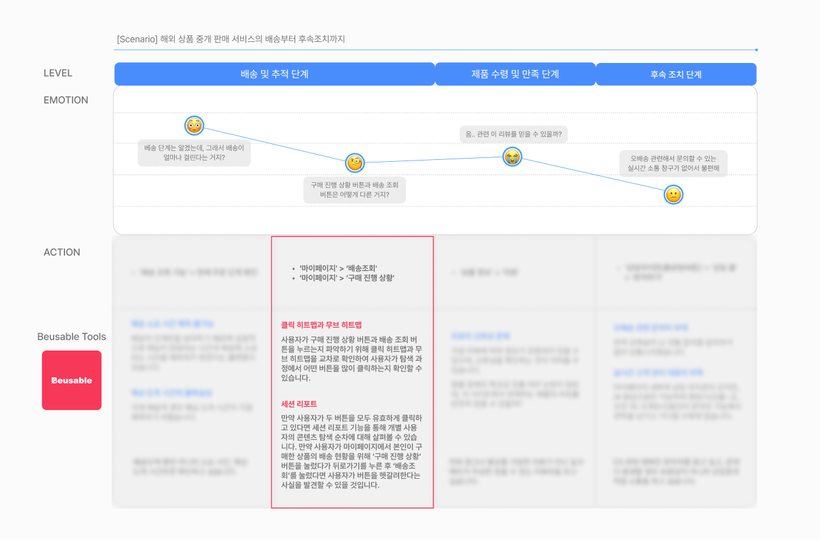Click the speech bubble about 배송 단계는 알겠는데
The width and height of the screenshot is (820, 541).
[194, 152]
